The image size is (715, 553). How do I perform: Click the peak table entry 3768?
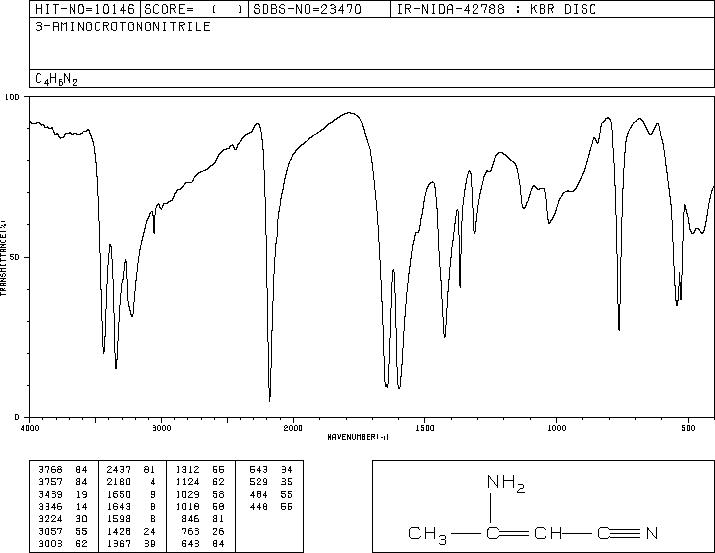point(50,470)
